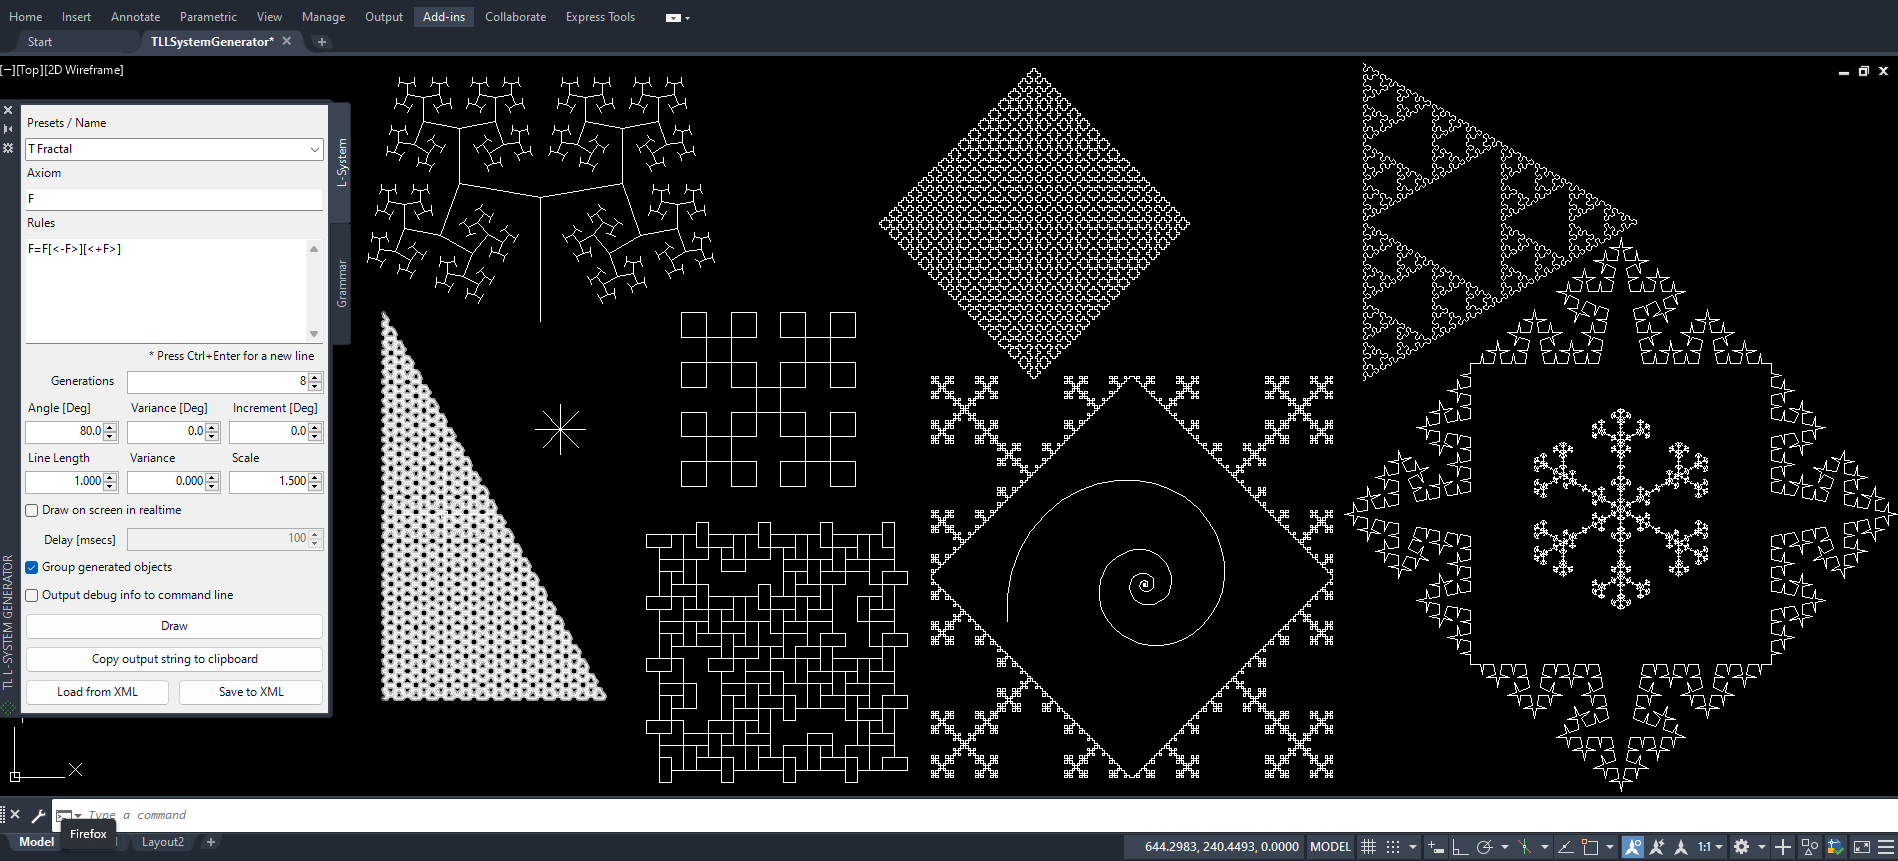
Task: Open polar tracking angle dropdown arrow
Action: 1504,846
